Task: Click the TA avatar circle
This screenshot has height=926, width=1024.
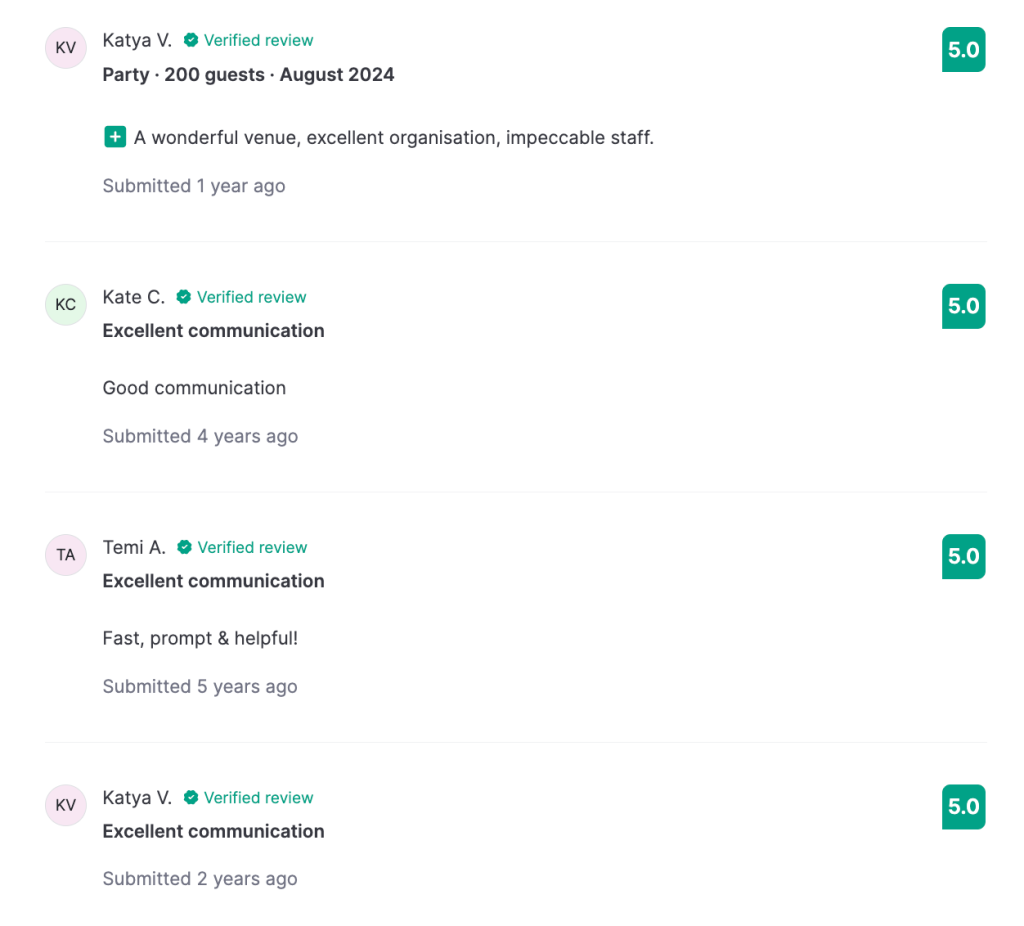Action: [x=66, y=555]
